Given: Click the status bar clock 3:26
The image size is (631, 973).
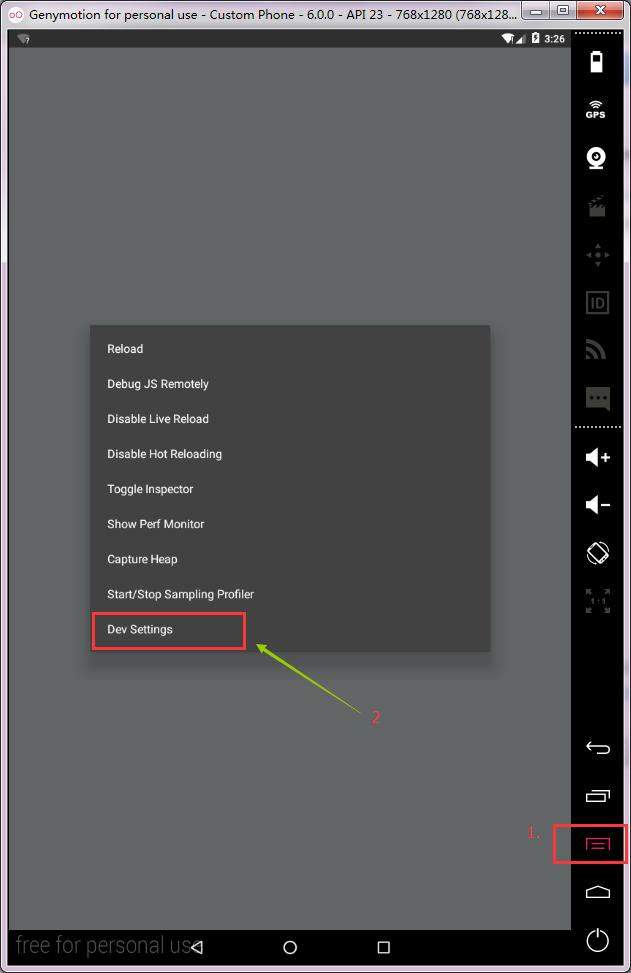Looking at the screenshot, I should (x=554, y=38).
